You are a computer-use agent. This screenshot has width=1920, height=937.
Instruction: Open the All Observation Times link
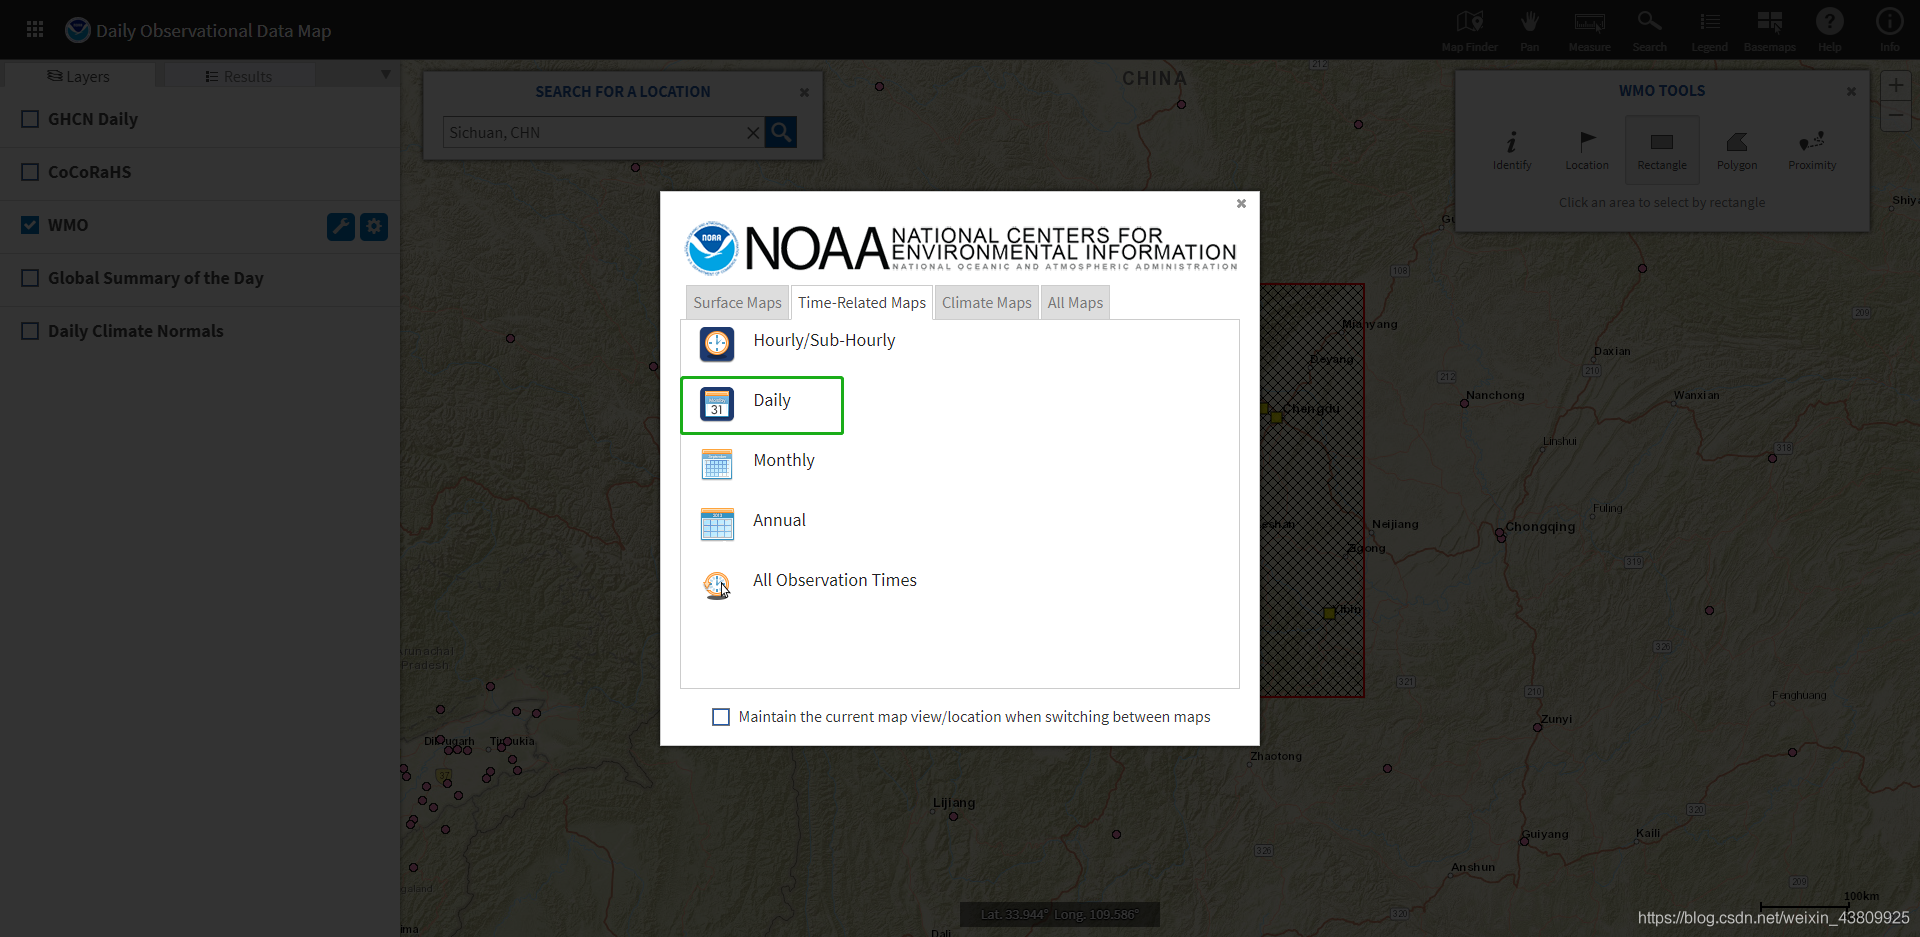835,580
